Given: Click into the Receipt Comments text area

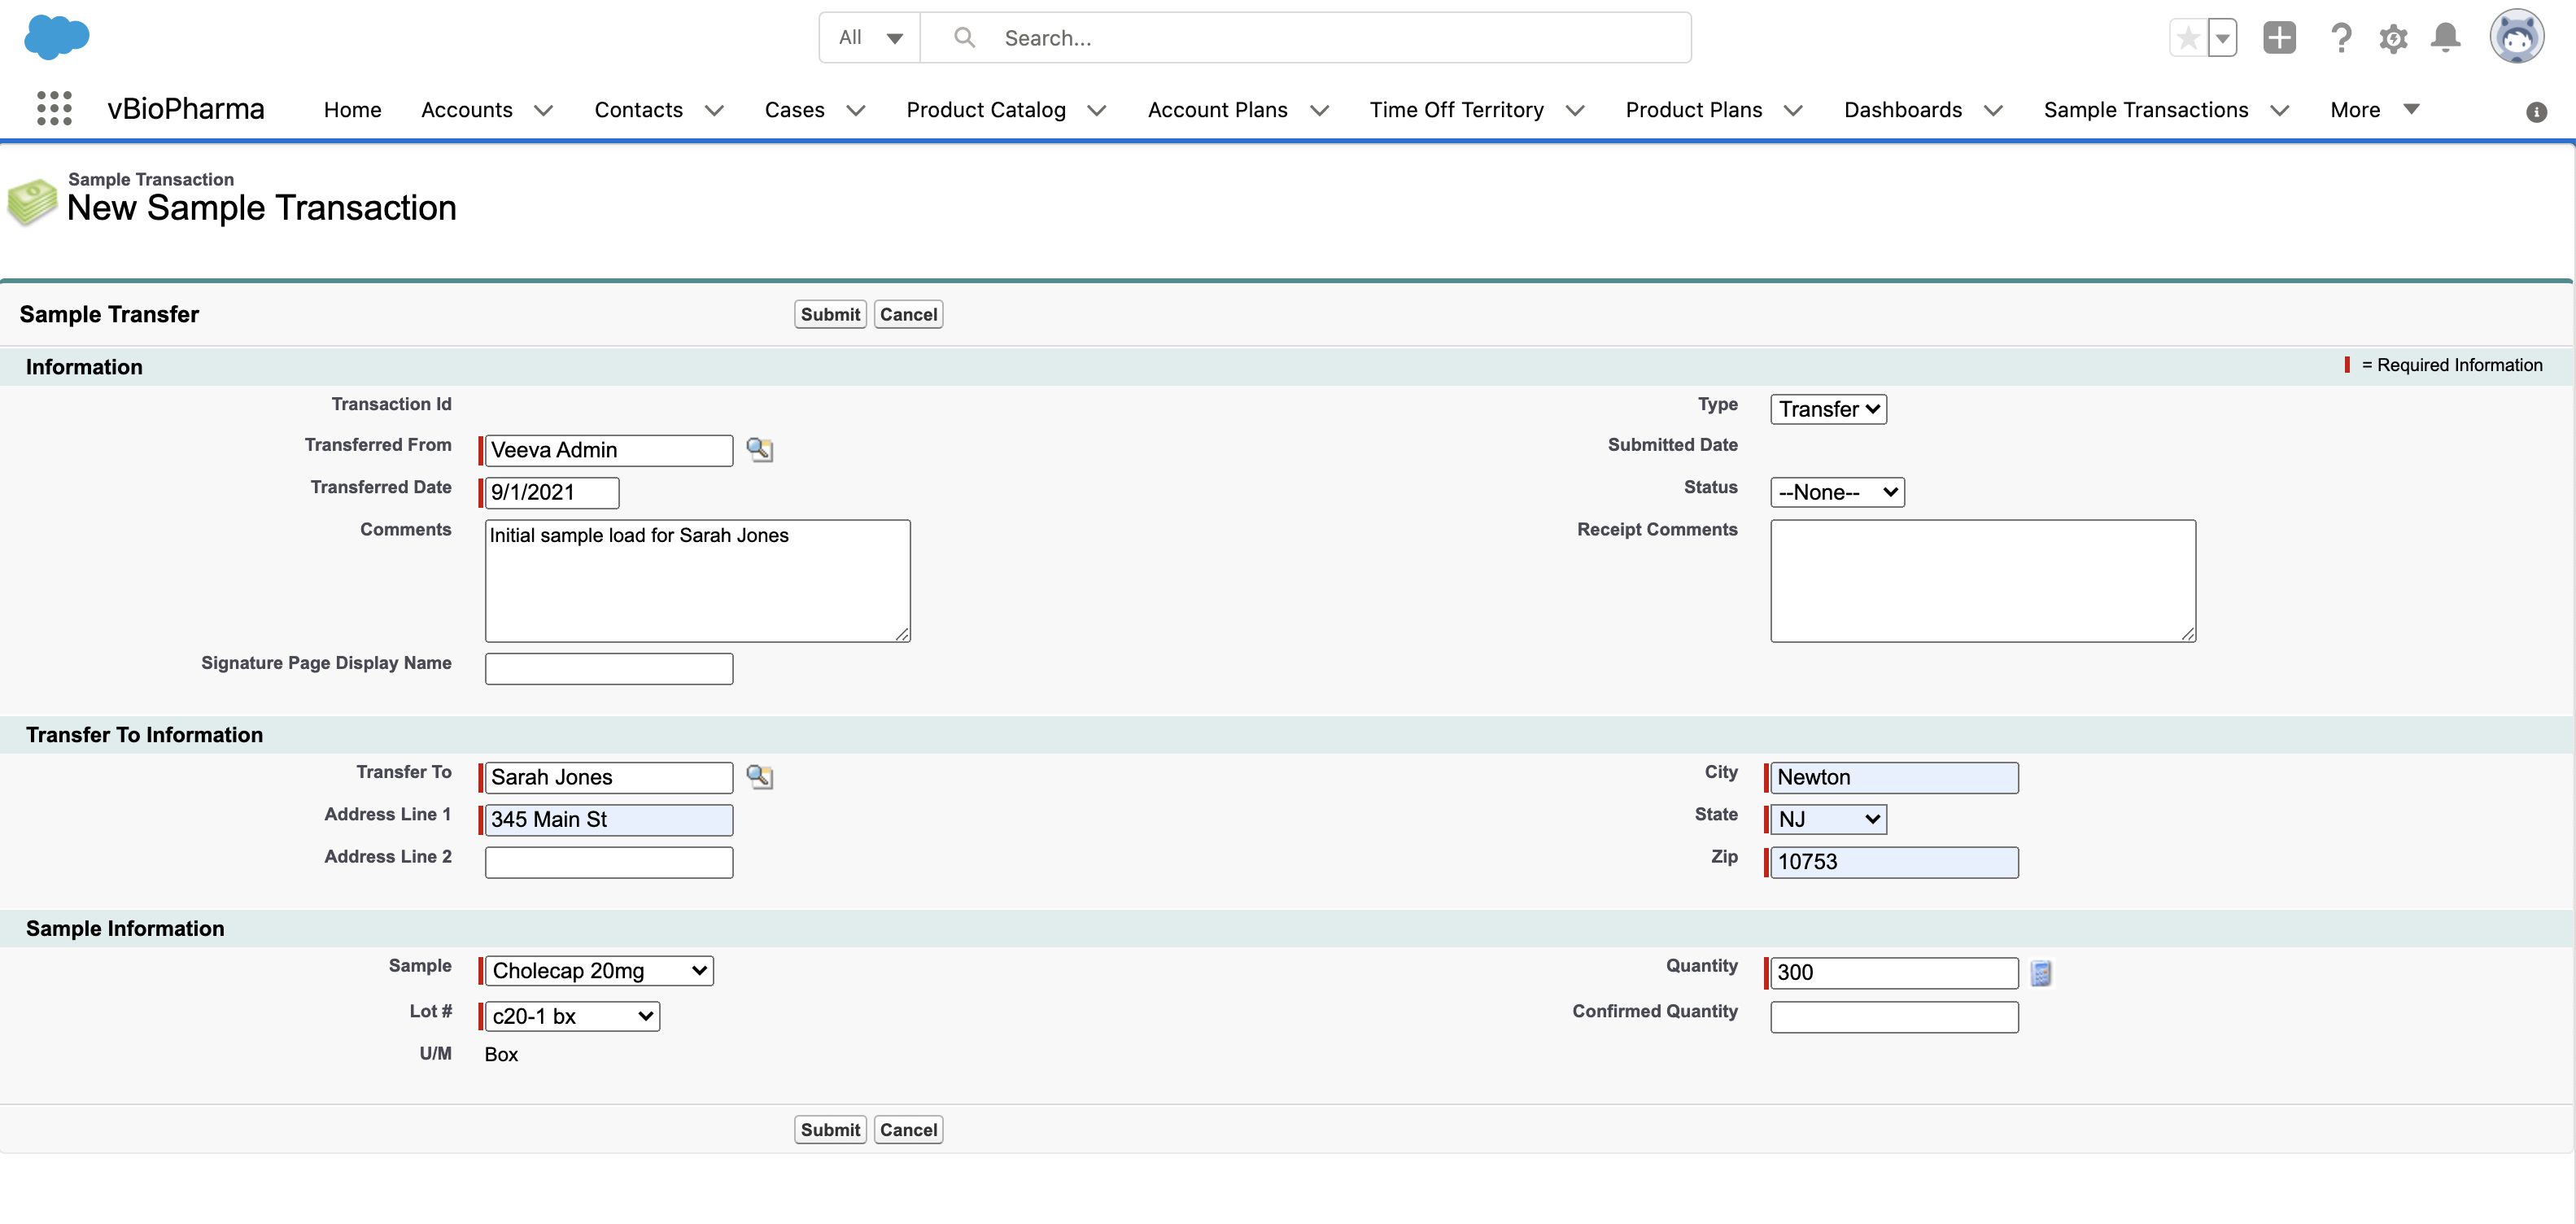Looking at the screenshot, I should [x=1982, y=580].
